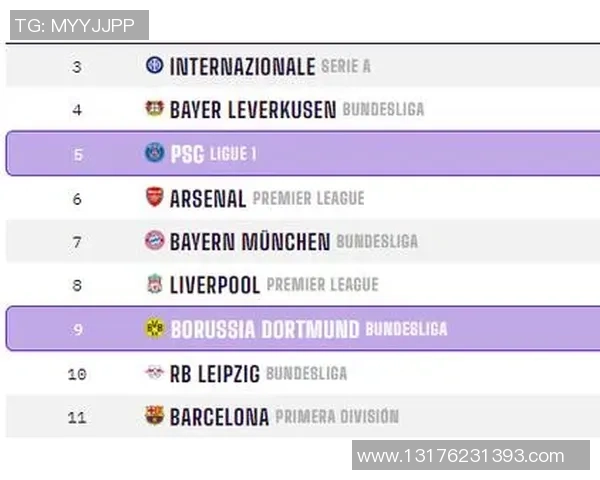Open the BAYERN MÜNCHEN team link

tap(249, 242)
